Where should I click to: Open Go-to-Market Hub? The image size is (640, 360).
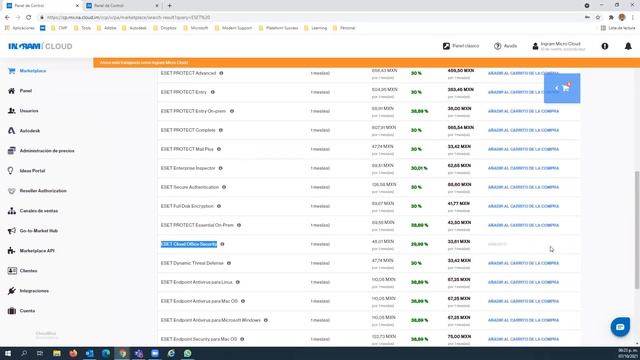(33, 231)
